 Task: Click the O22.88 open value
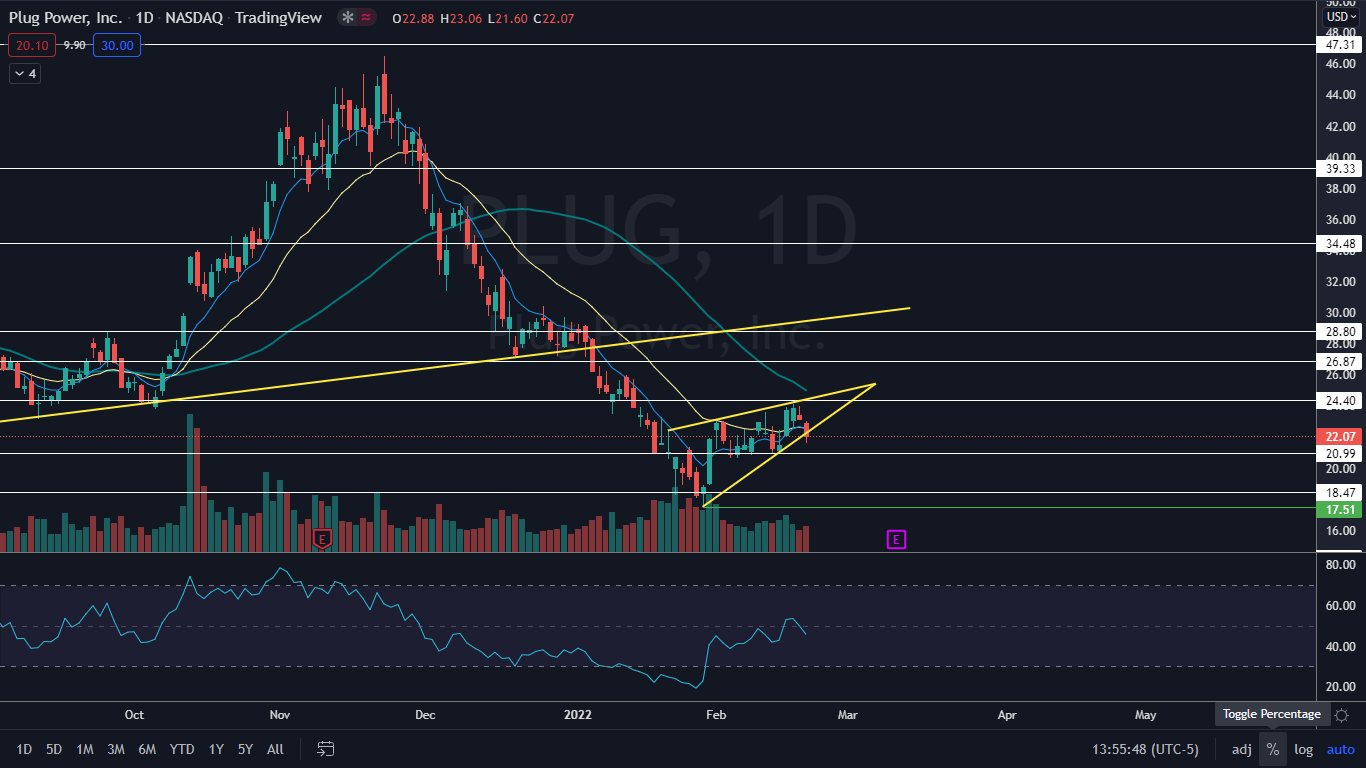point(415,18)
